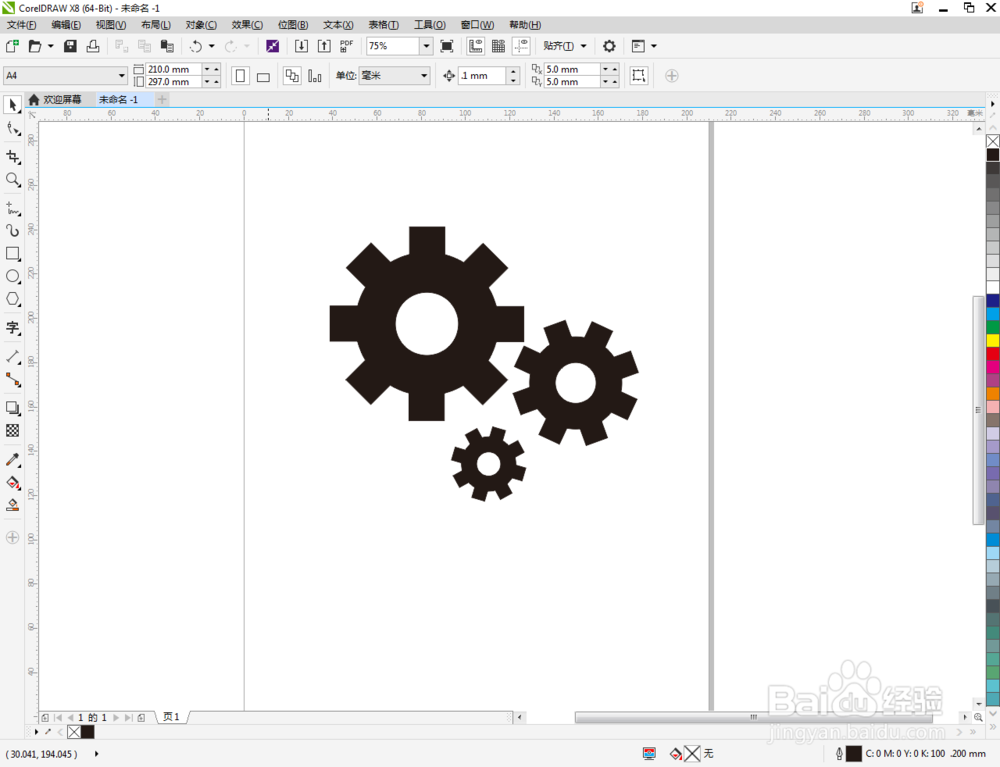
Task: Open the page size A4 dropdown
Action: (121, 75)
